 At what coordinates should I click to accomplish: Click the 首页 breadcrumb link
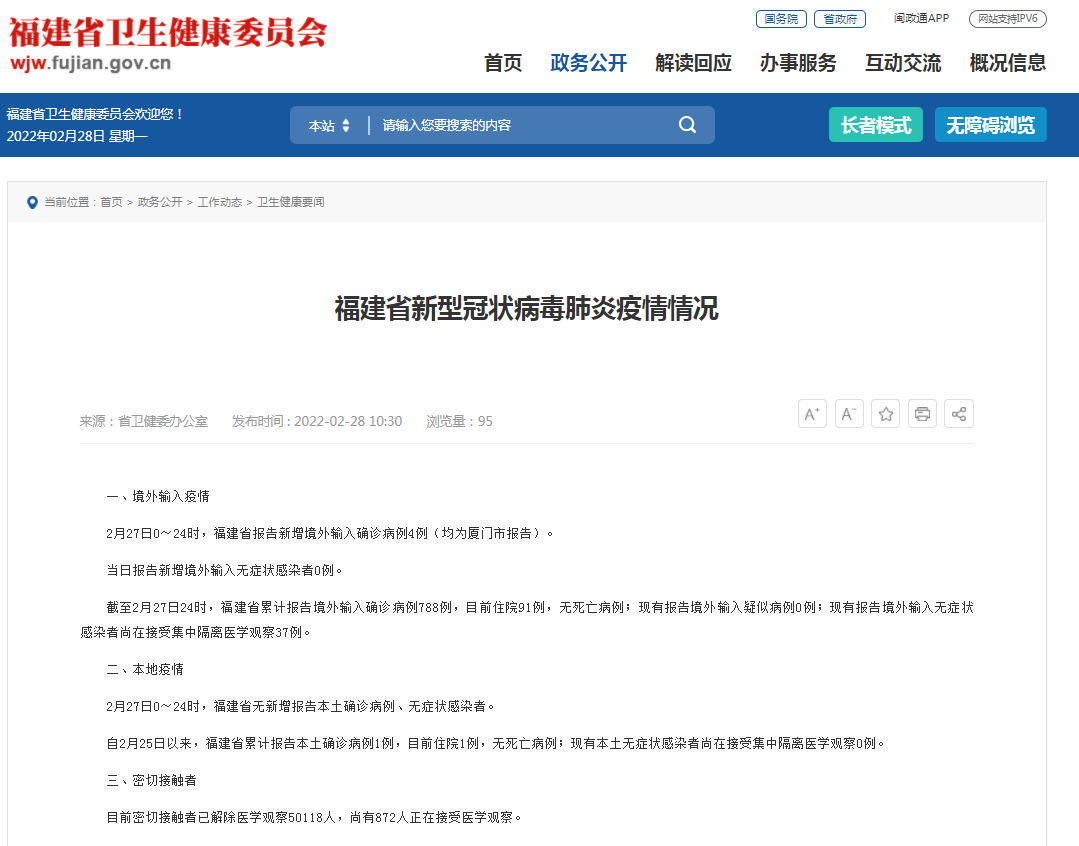[111, 202]
